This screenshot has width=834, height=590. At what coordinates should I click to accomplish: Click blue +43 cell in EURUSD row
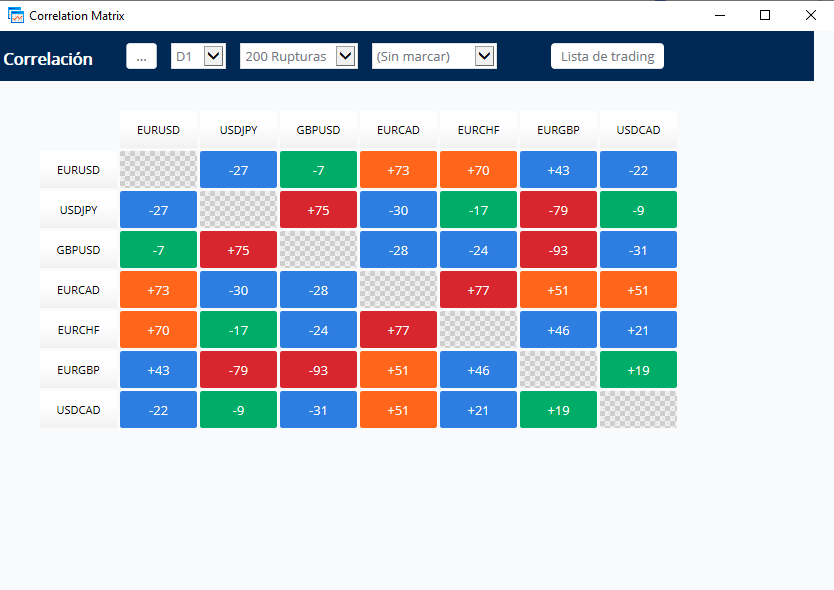(558, 170)
